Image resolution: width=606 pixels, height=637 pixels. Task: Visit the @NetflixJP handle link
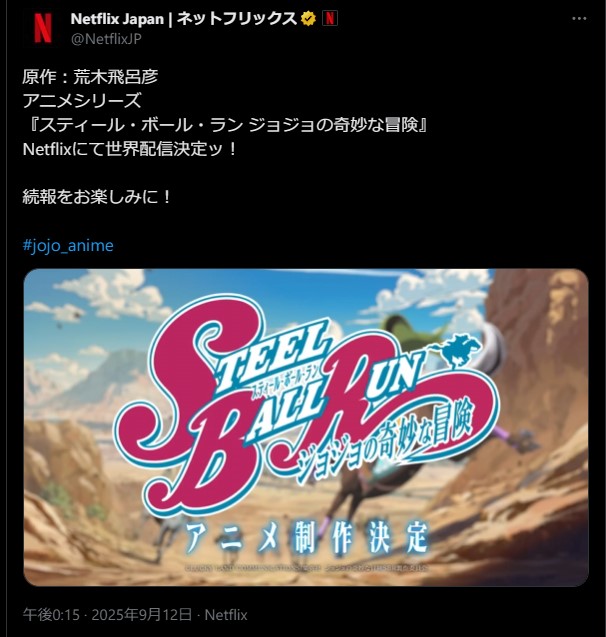pos(106,39)
